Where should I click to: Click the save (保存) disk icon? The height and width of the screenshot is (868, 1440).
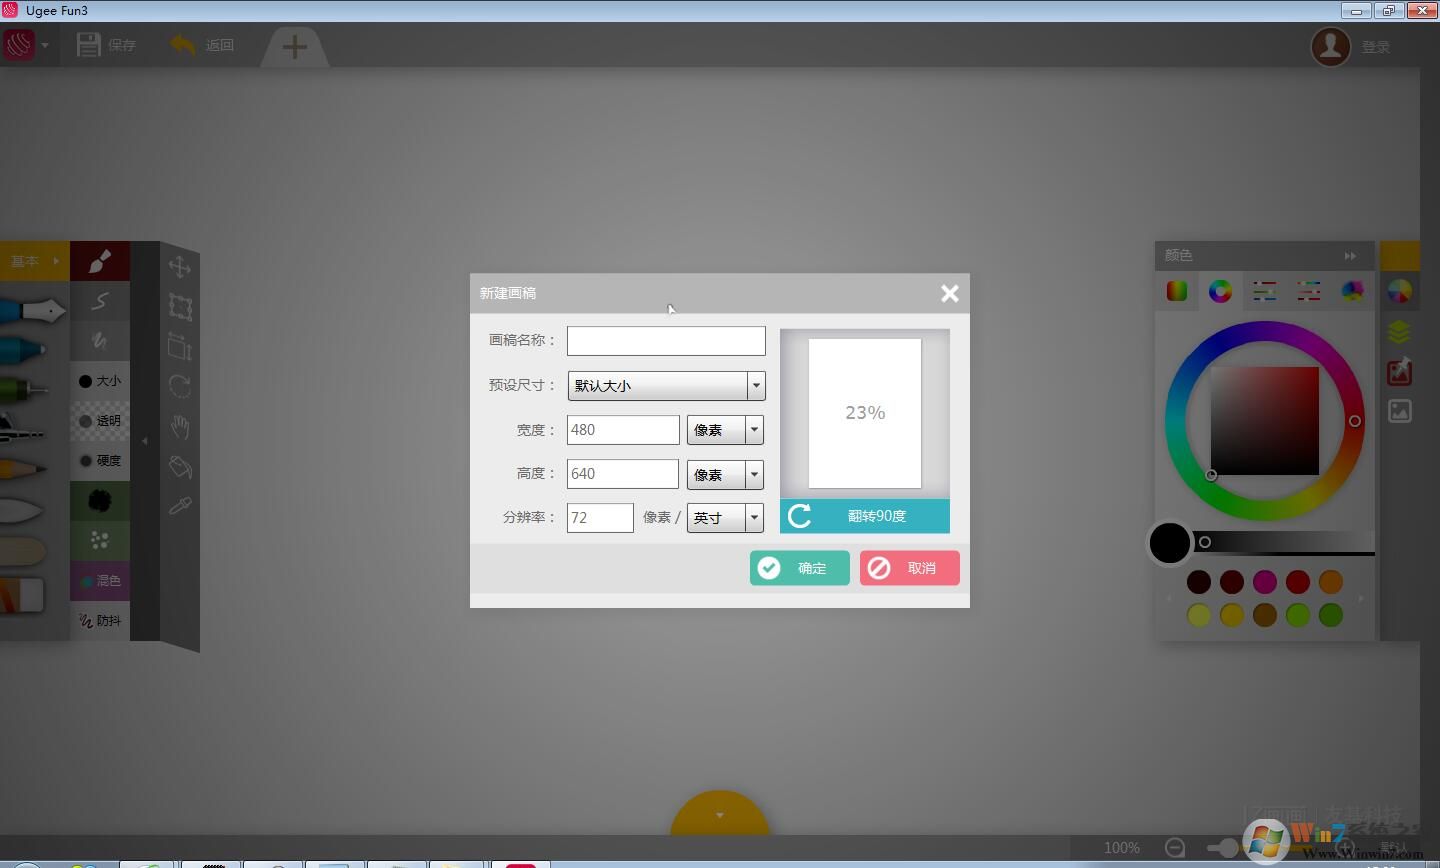coord(88,45)
